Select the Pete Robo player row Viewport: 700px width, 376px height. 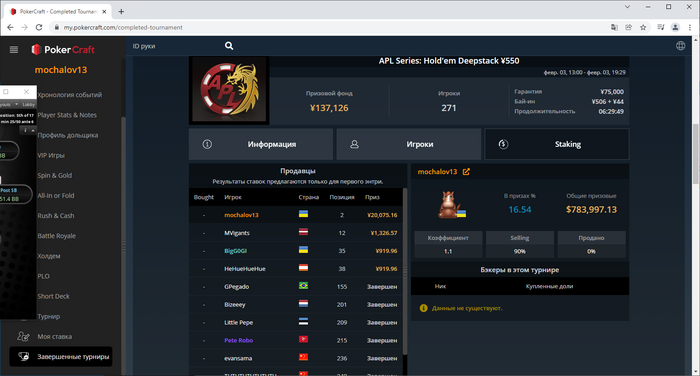point(296,340)
